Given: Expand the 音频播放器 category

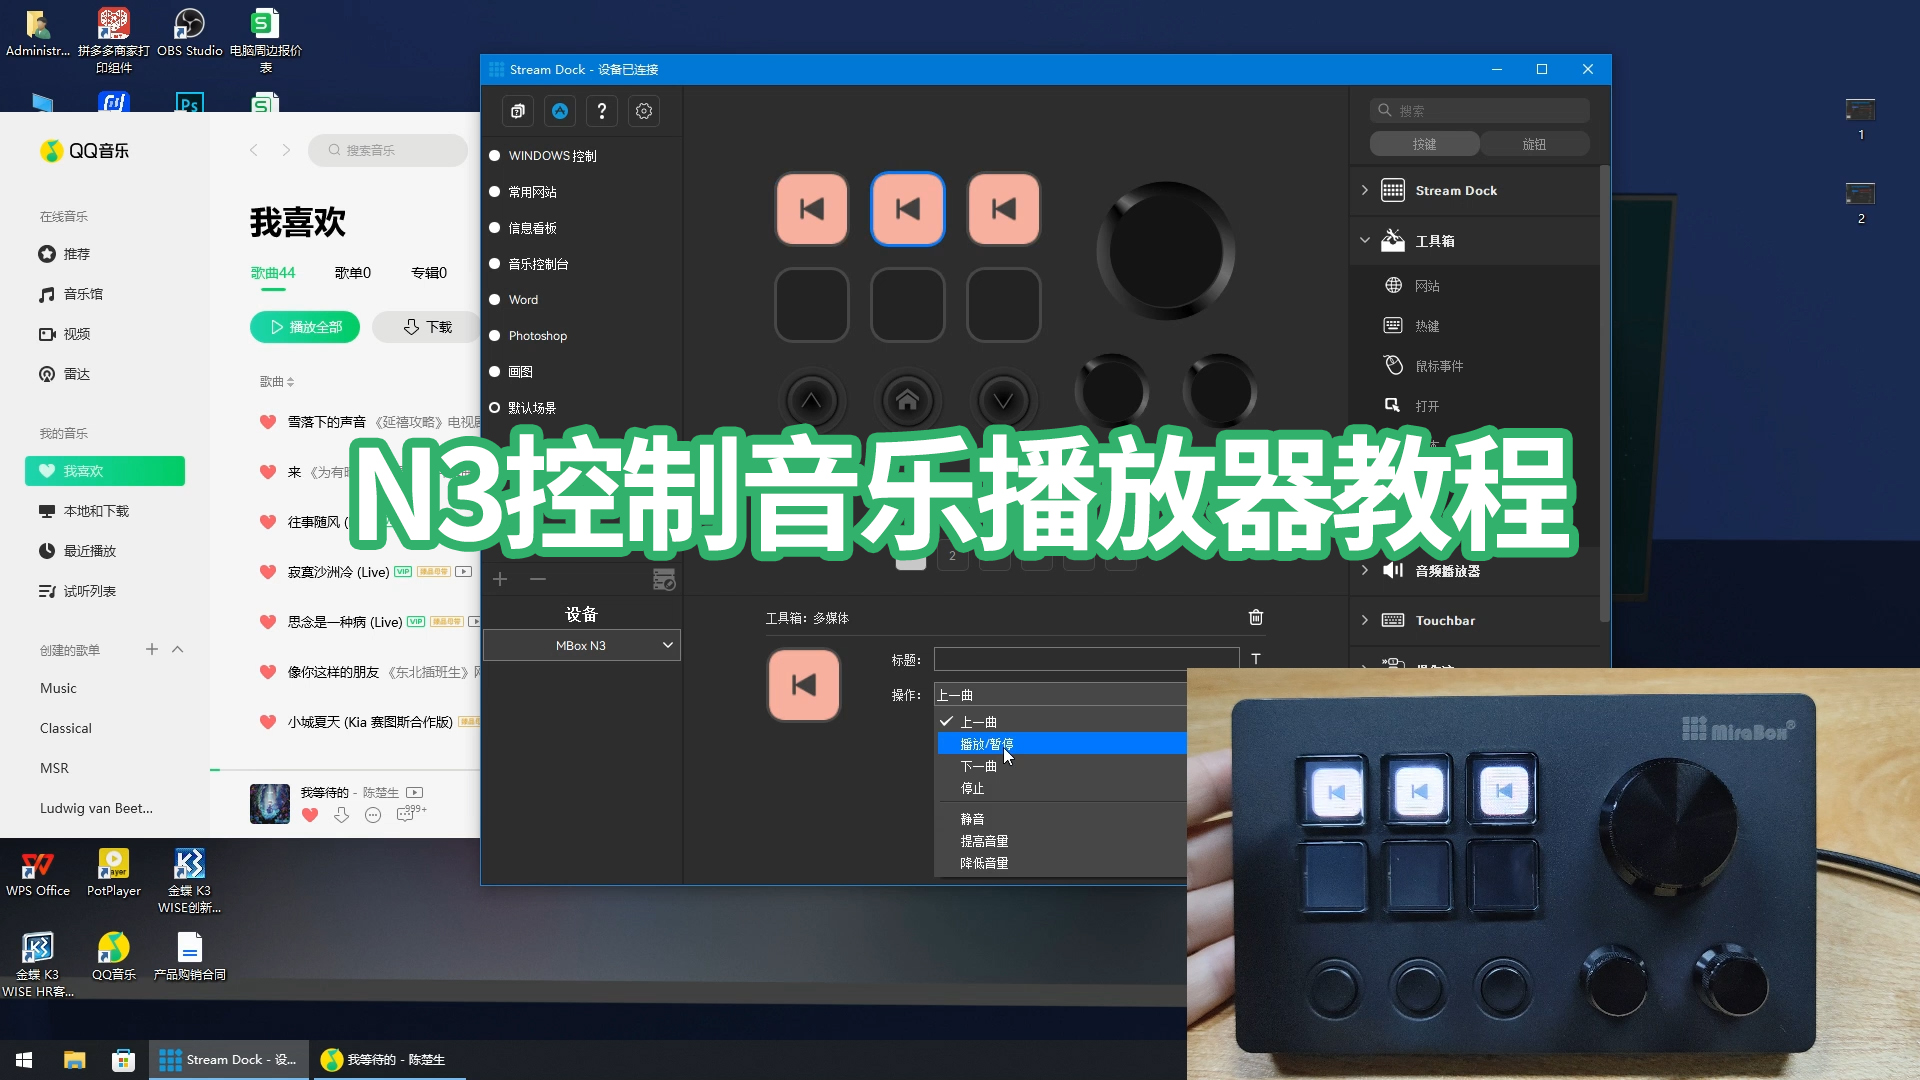Looking at the screenshot, I should point(1365,570).
